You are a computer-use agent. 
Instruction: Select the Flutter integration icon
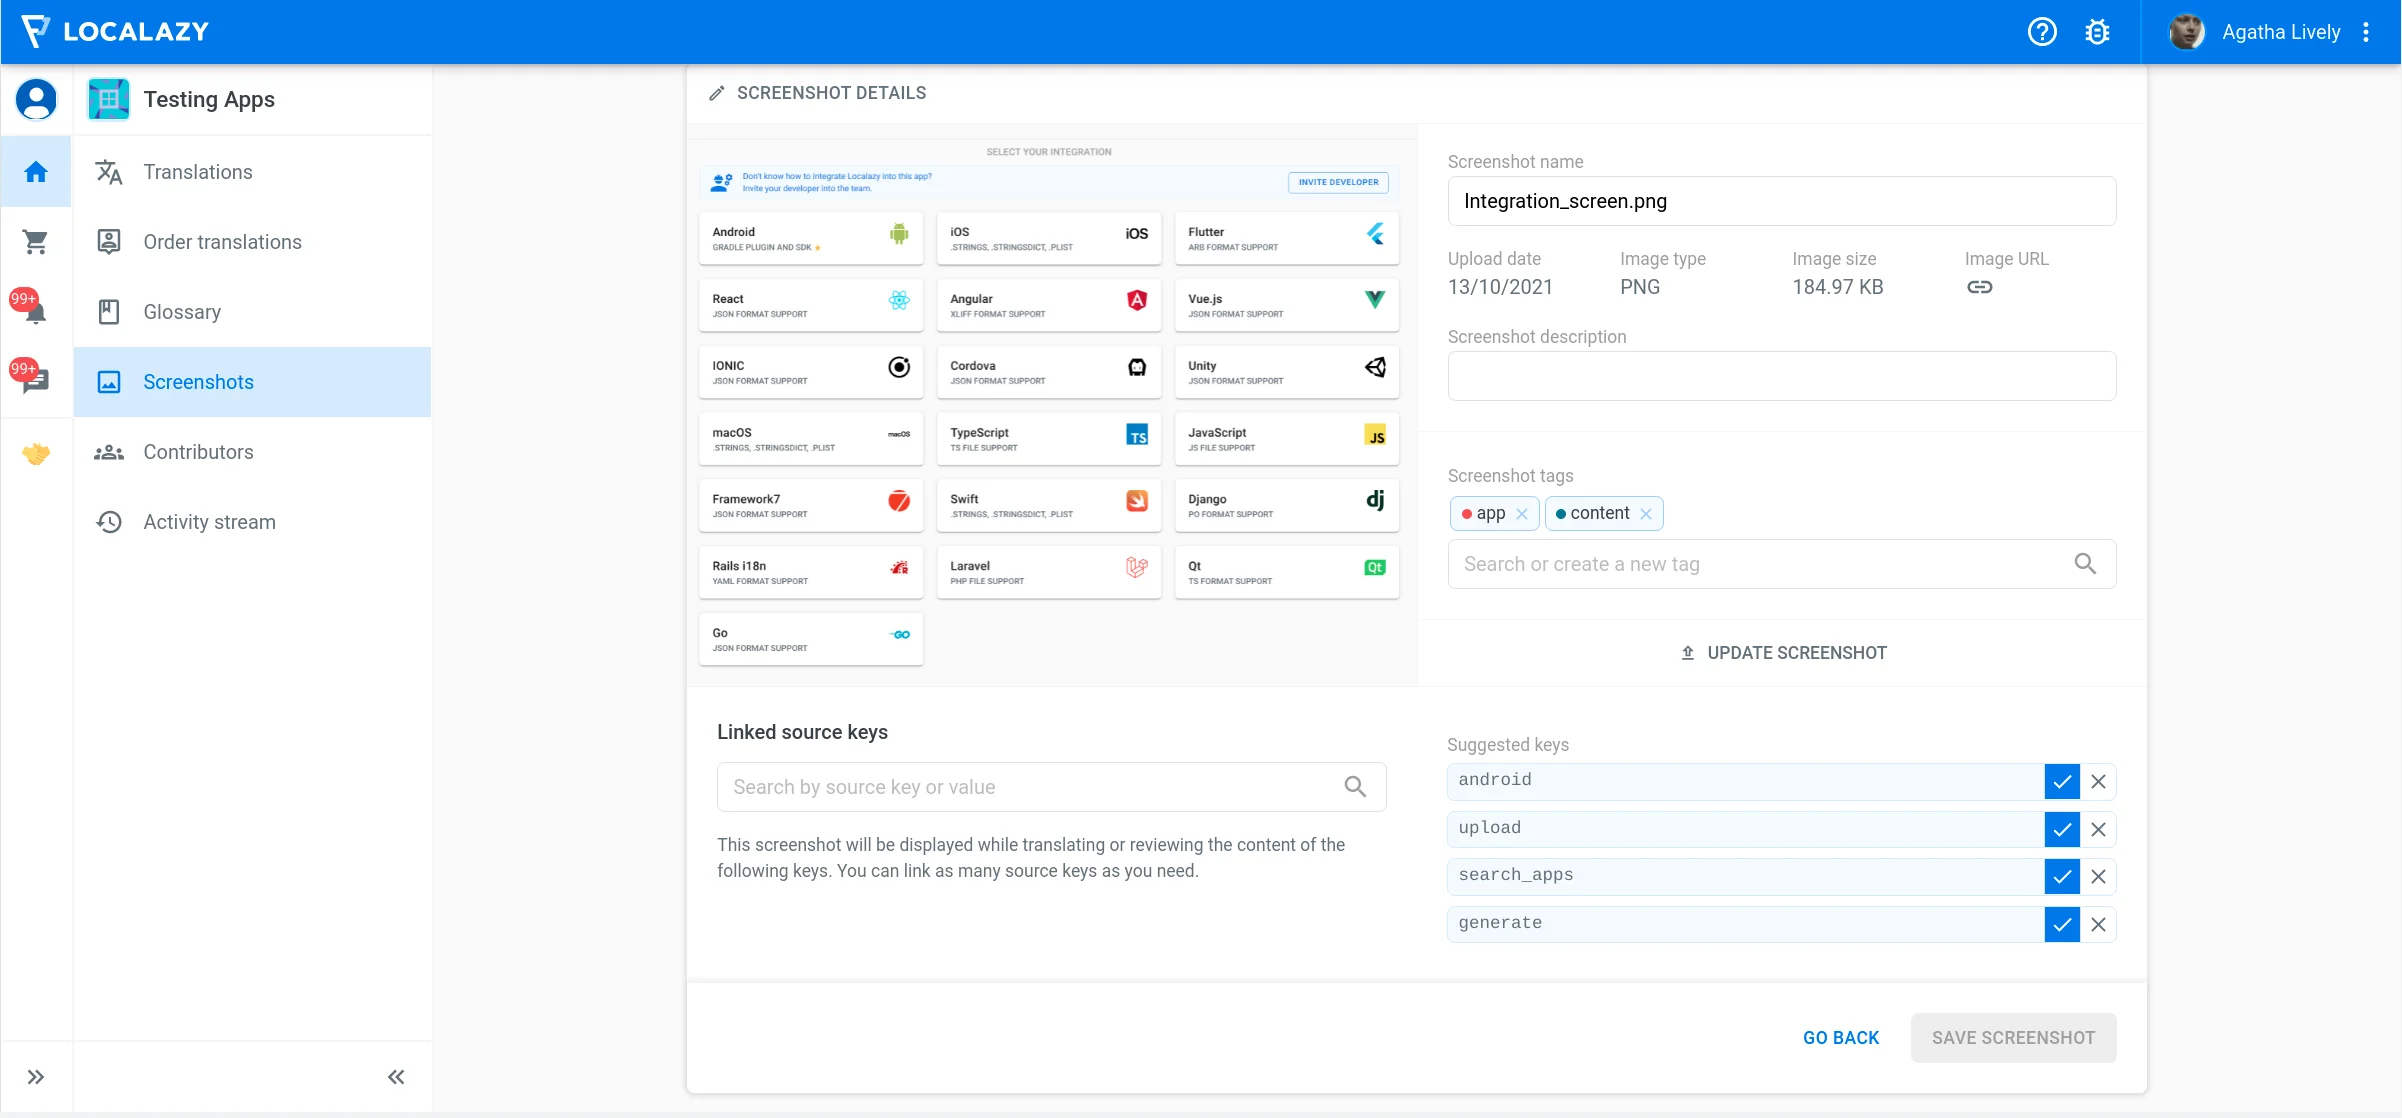point(1375,234)
